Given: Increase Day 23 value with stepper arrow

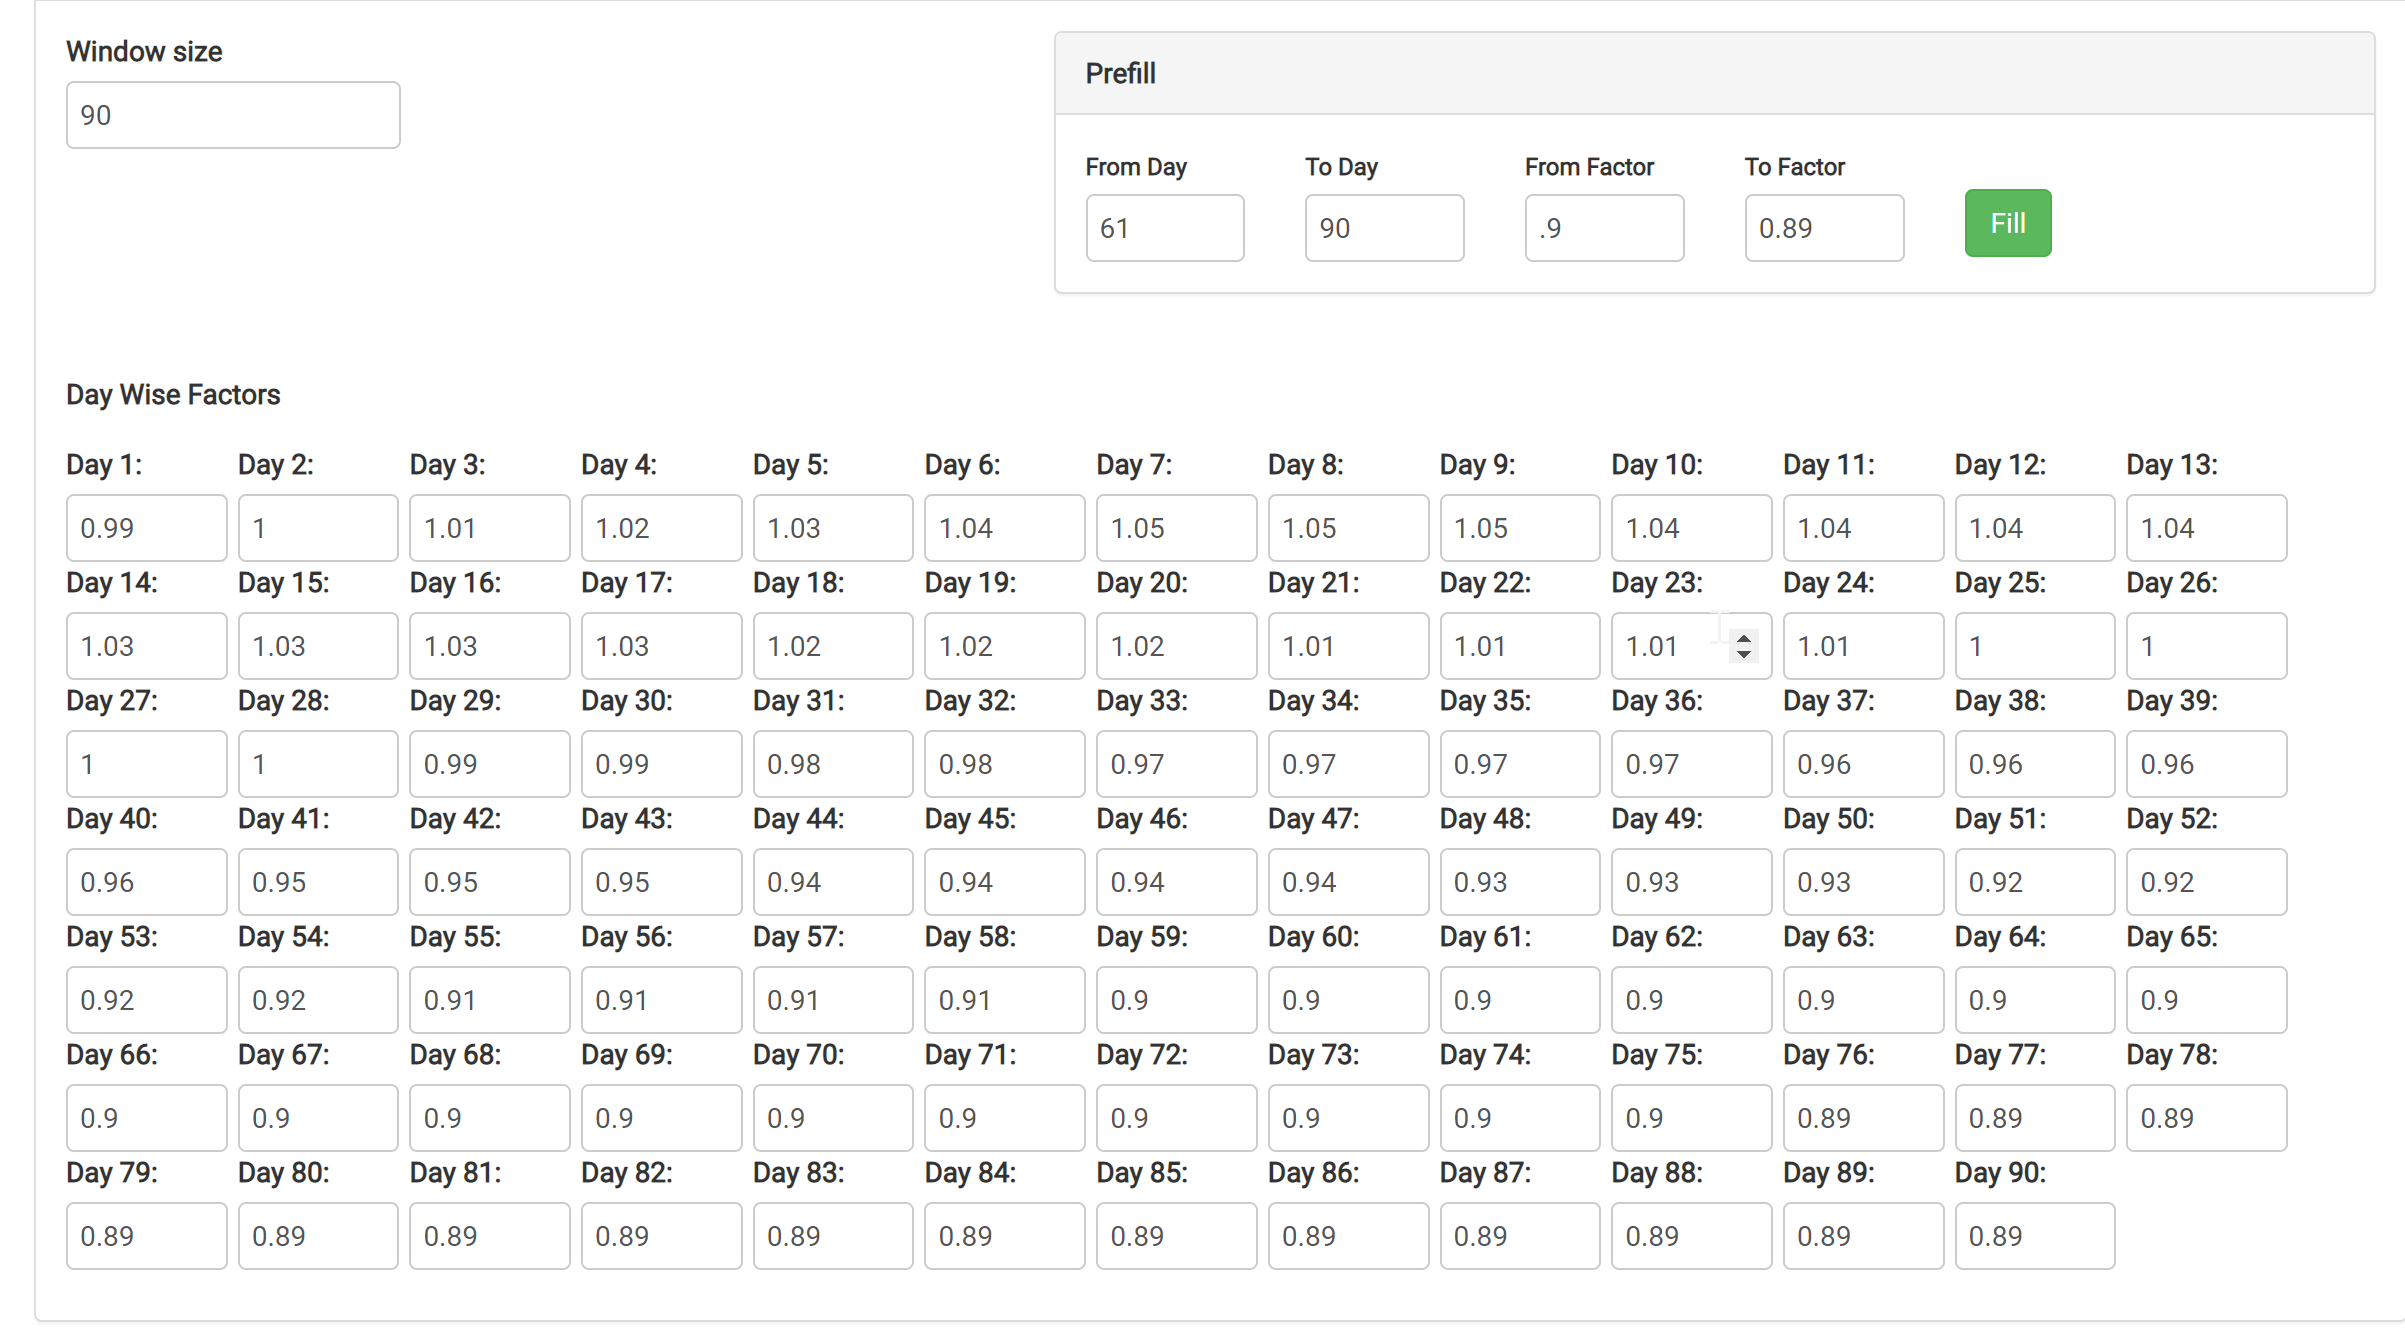Looking at the screenshot, I should [1743, 638].
